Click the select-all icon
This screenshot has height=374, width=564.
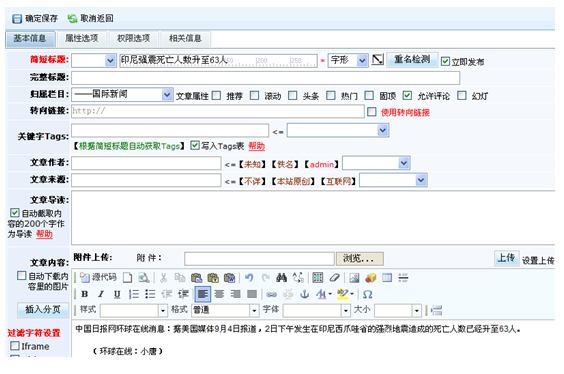point(318,278)
